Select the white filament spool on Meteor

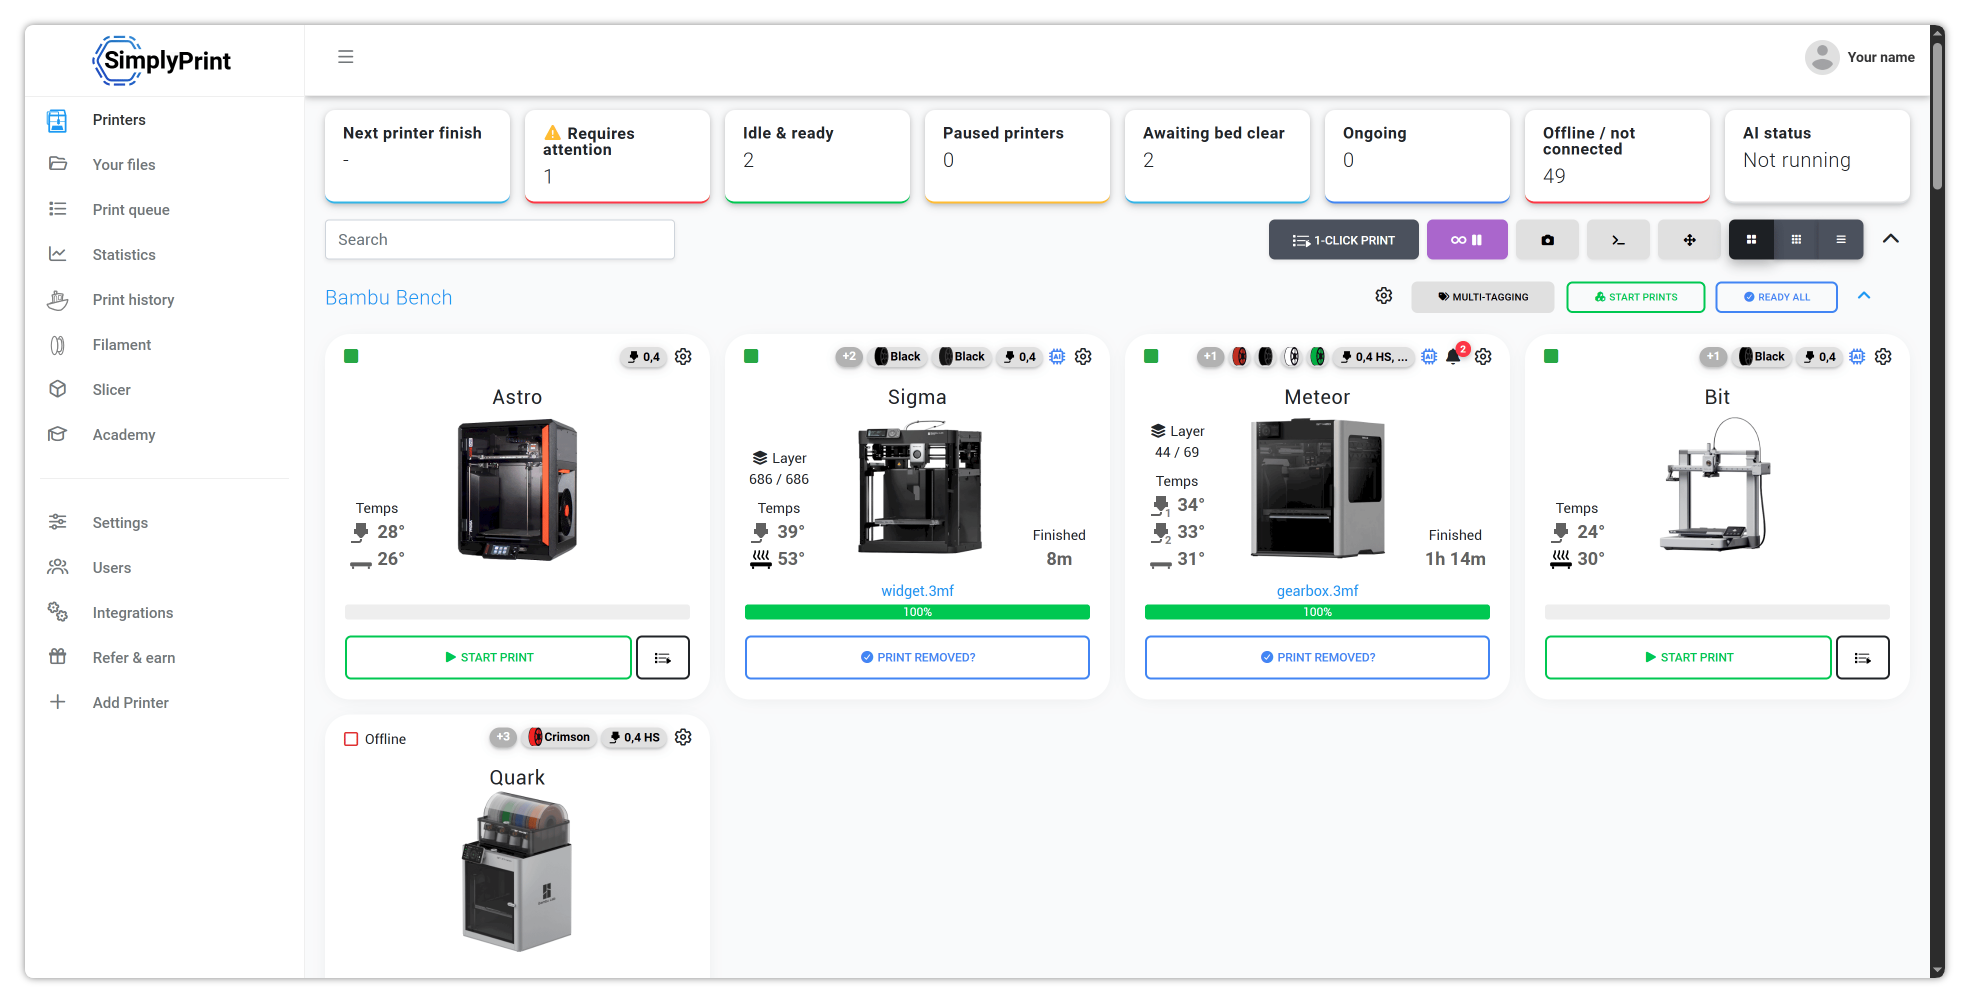[1292, 357]
